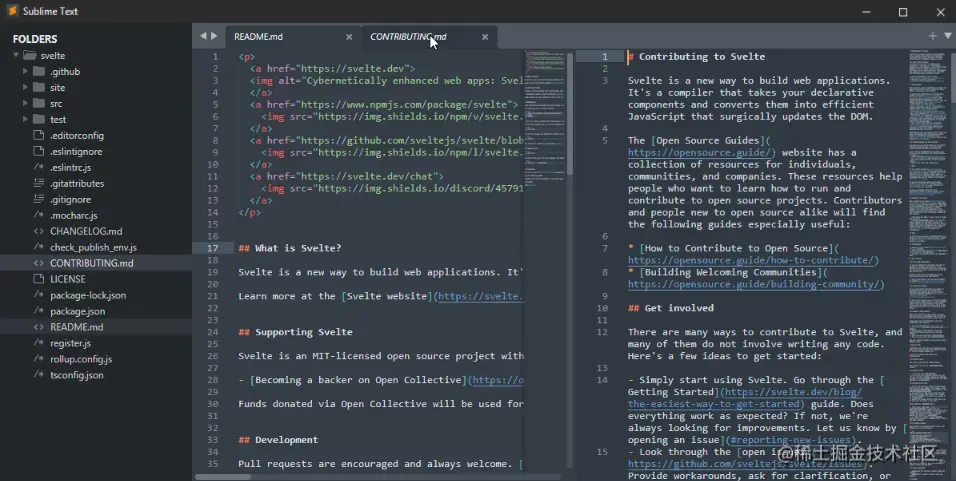
Task: Expand the test folder
Action: [25, 119]
